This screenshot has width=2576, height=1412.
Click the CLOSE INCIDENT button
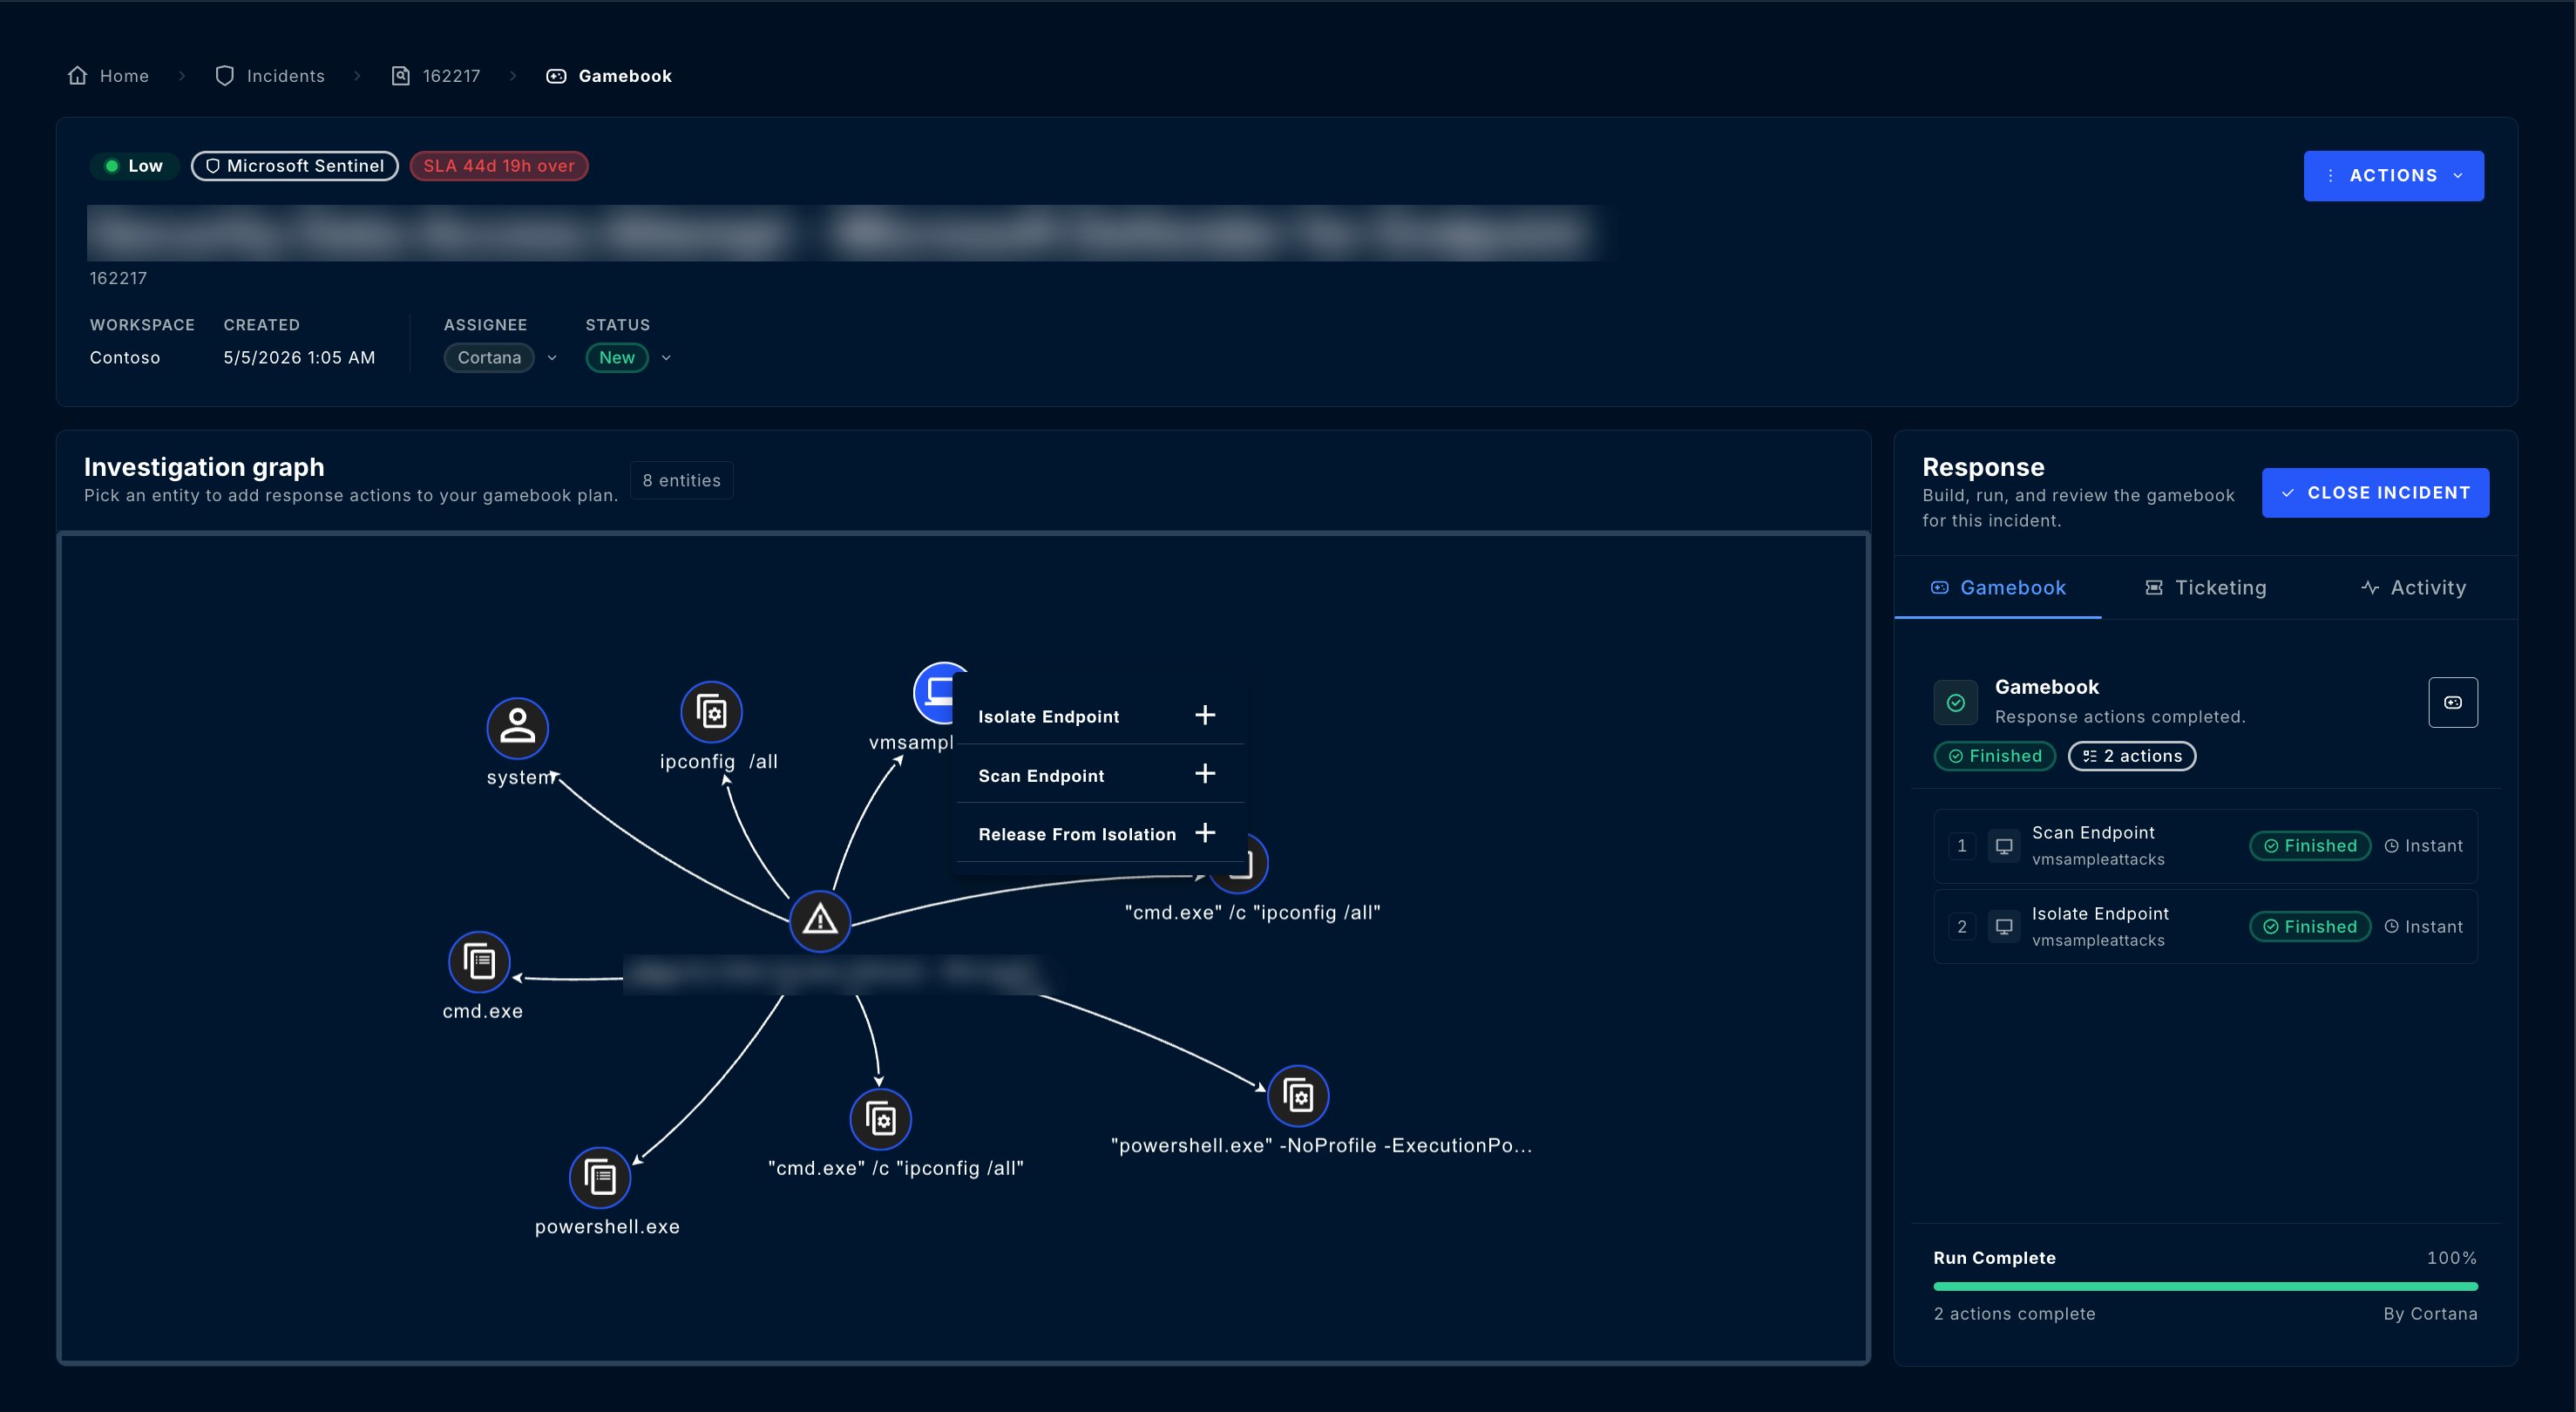pos(2375,493)
